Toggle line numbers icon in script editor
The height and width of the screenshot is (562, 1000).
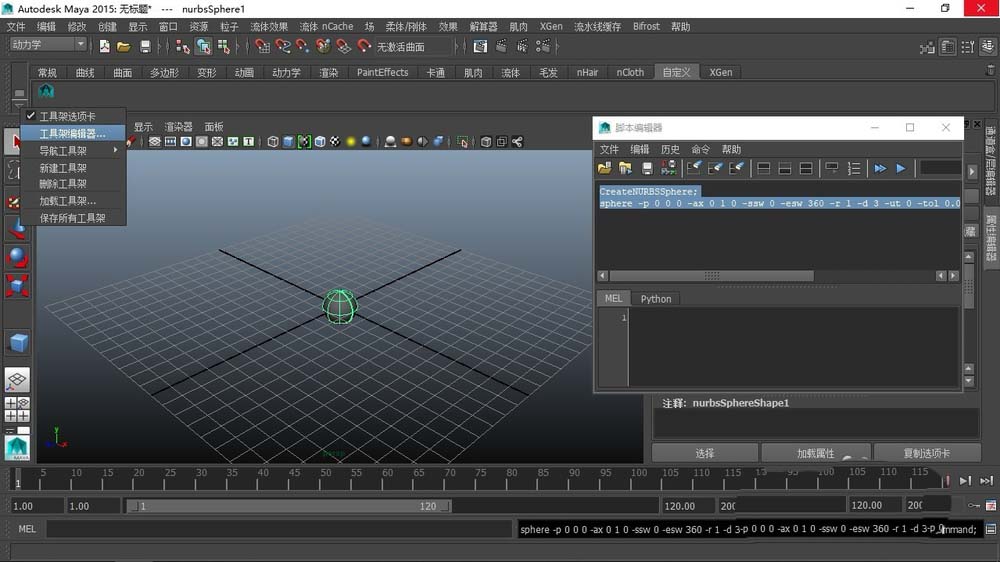pos(854,168)
